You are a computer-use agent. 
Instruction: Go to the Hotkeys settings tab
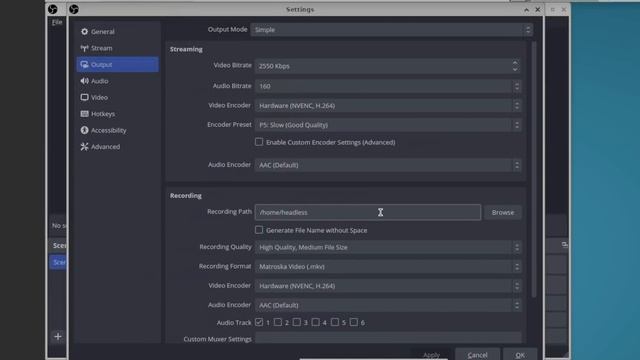point(118,113)
